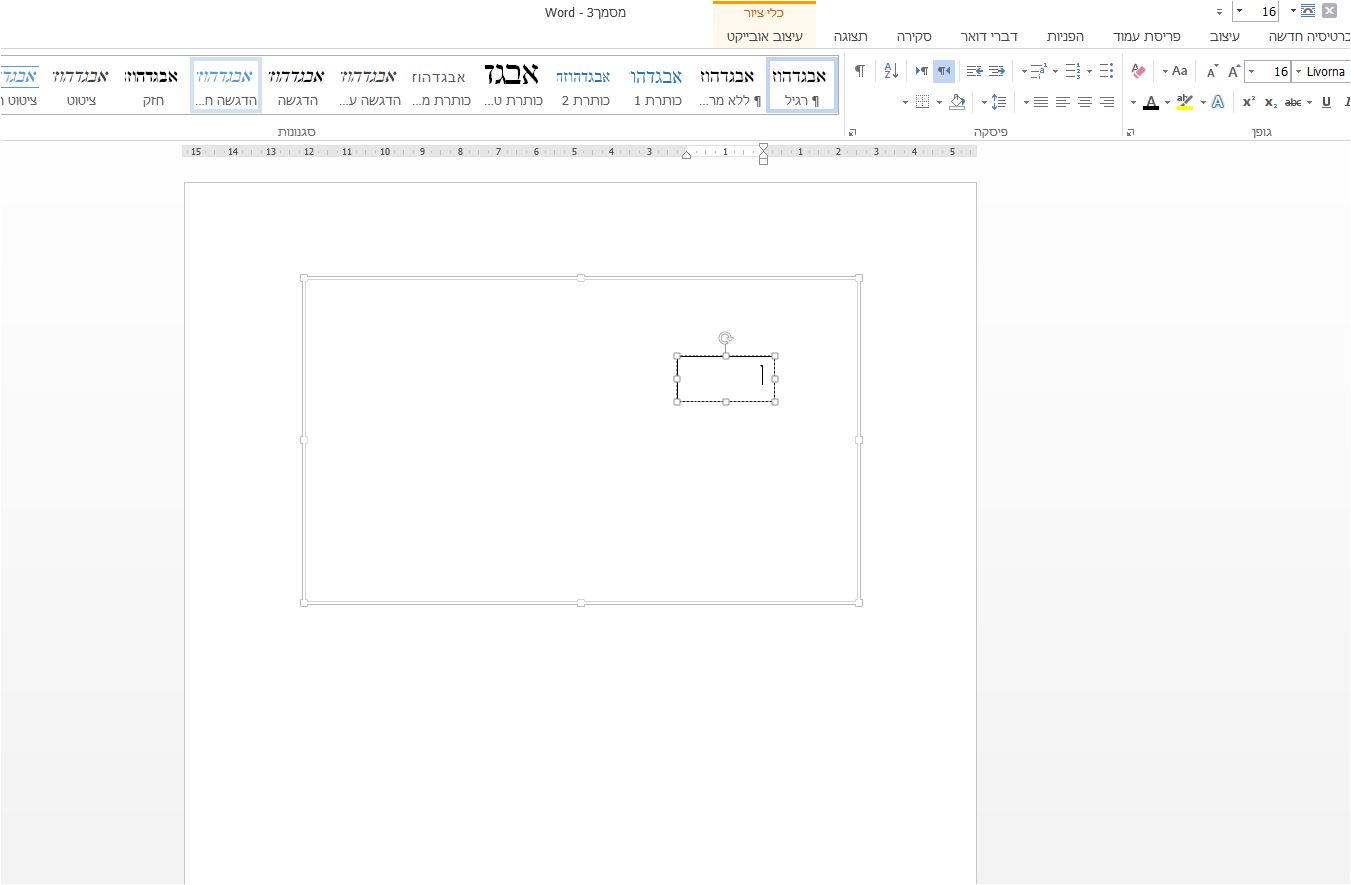Toggle show paragraph marks (pilcrow)

click(860, 71)
